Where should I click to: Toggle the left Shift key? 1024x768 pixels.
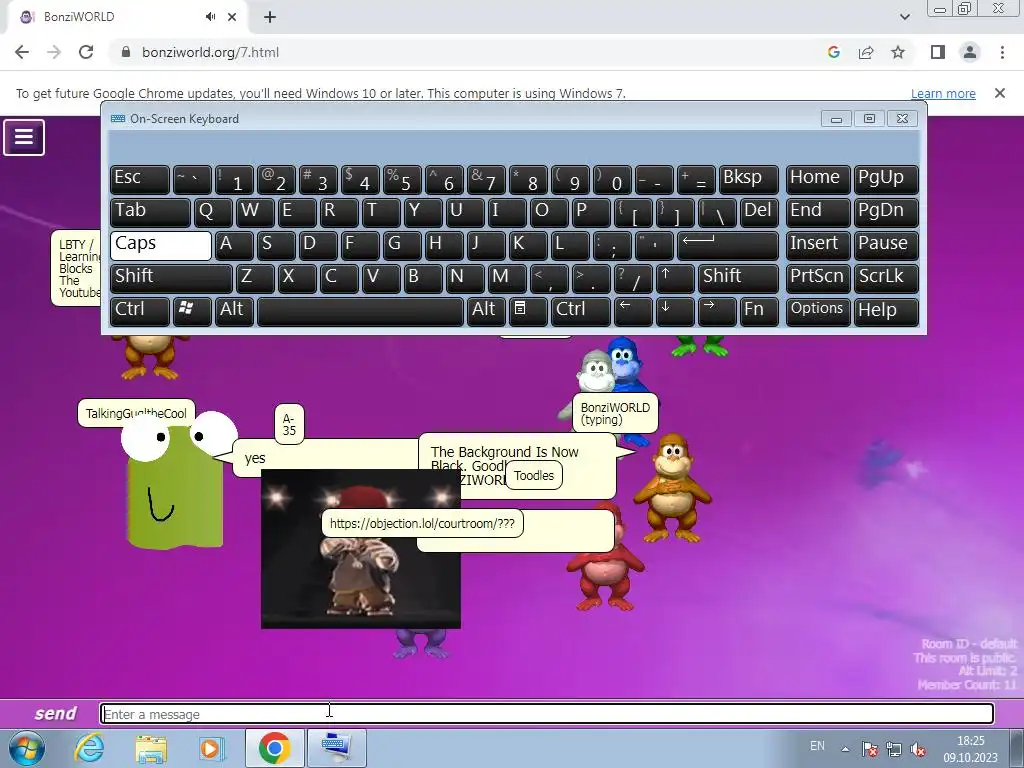(x=171, y=278)
